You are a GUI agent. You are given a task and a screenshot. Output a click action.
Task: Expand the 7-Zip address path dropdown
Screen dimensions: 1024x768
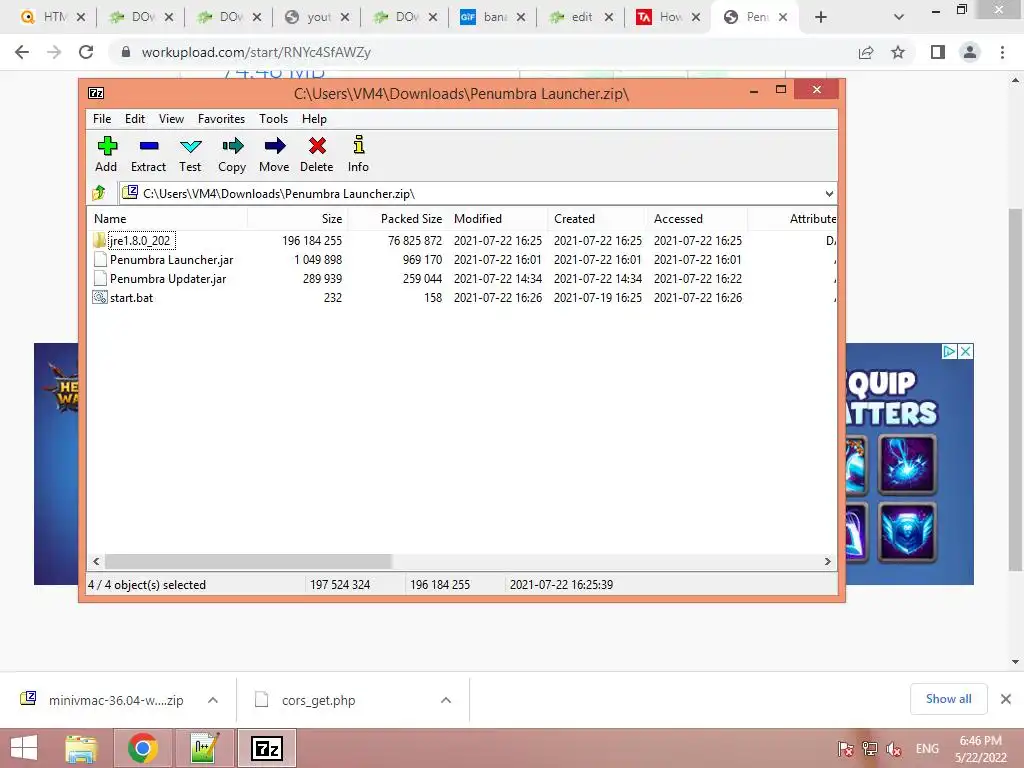[829, 193]
